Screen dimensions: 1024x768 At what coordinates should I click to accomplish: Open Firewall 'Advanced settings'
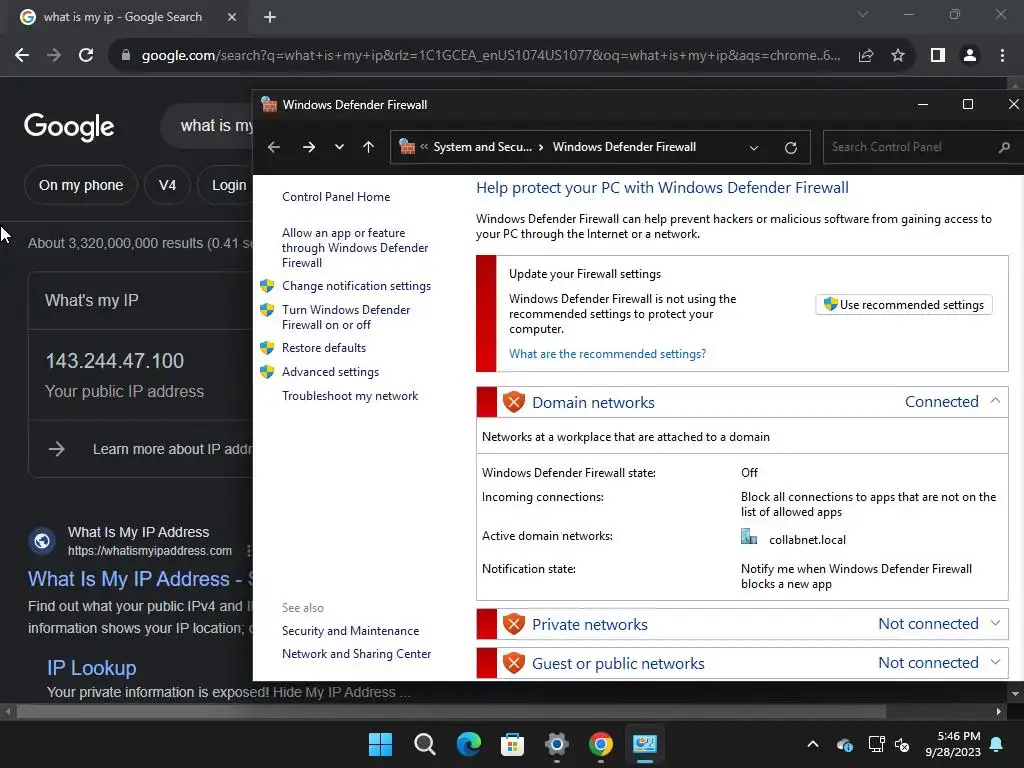(330, 372)
